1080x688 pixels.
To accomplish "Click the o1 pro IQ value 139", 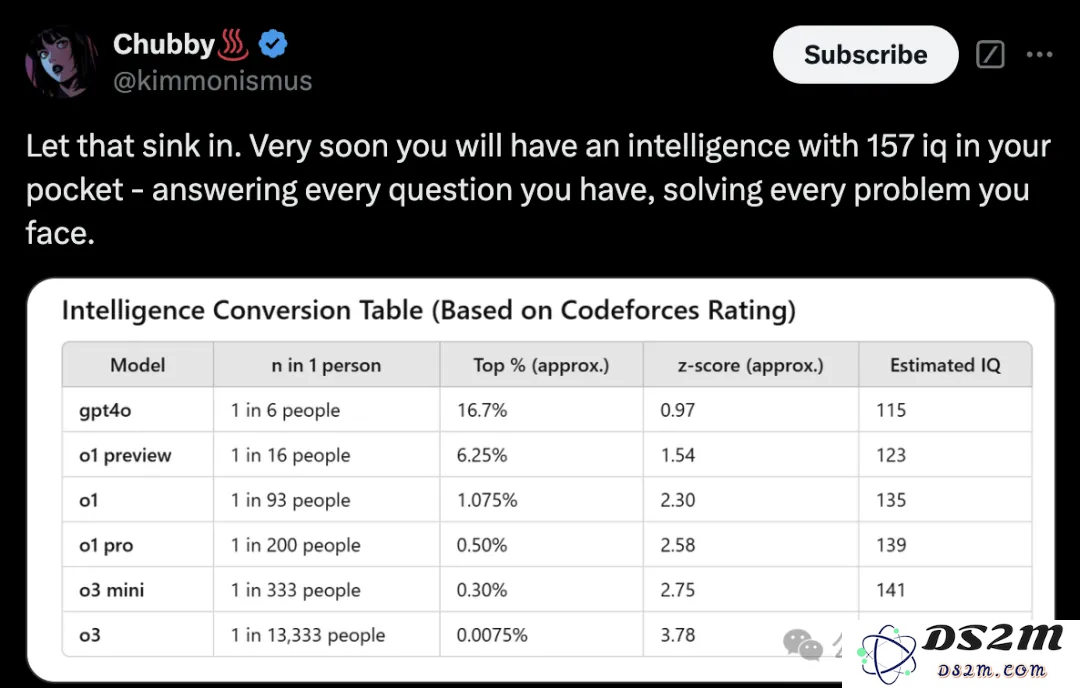I will click(x=891, y=545).
